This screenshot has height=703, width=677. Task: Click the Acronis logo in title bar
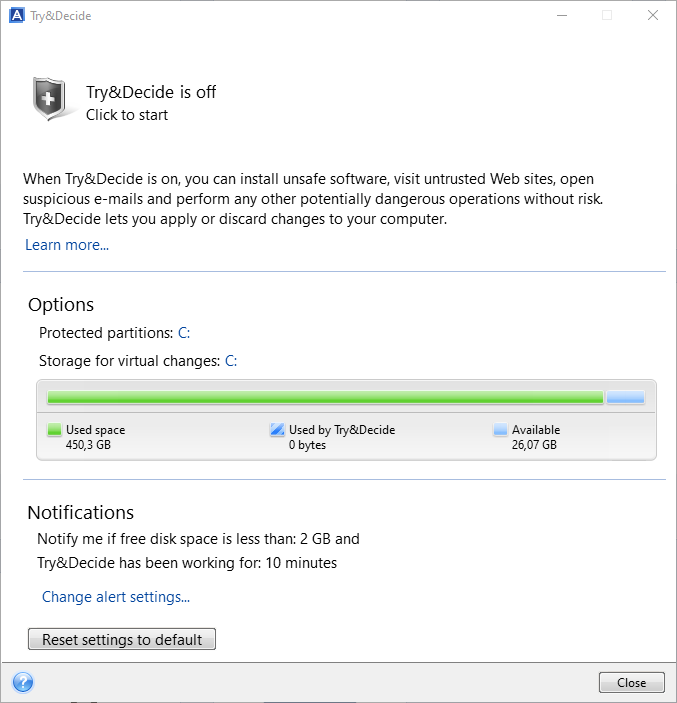16,16
